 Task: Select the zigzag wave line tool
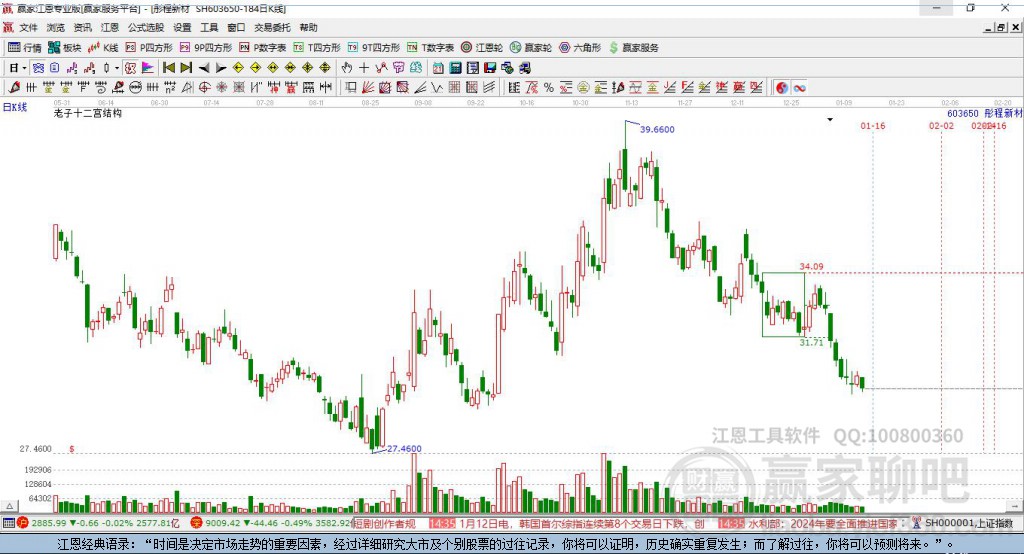[x=436, y=88]
